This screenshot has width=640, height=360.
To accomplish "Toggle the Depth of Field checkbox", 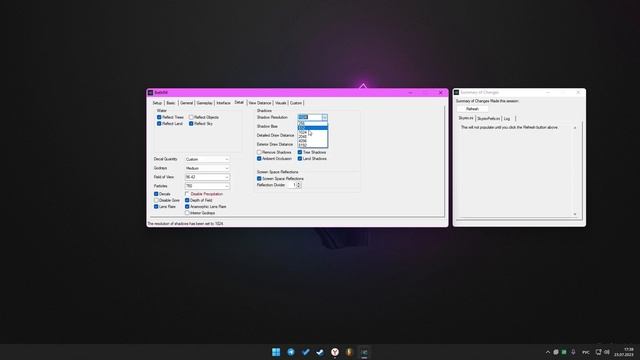I will point(187,200).
